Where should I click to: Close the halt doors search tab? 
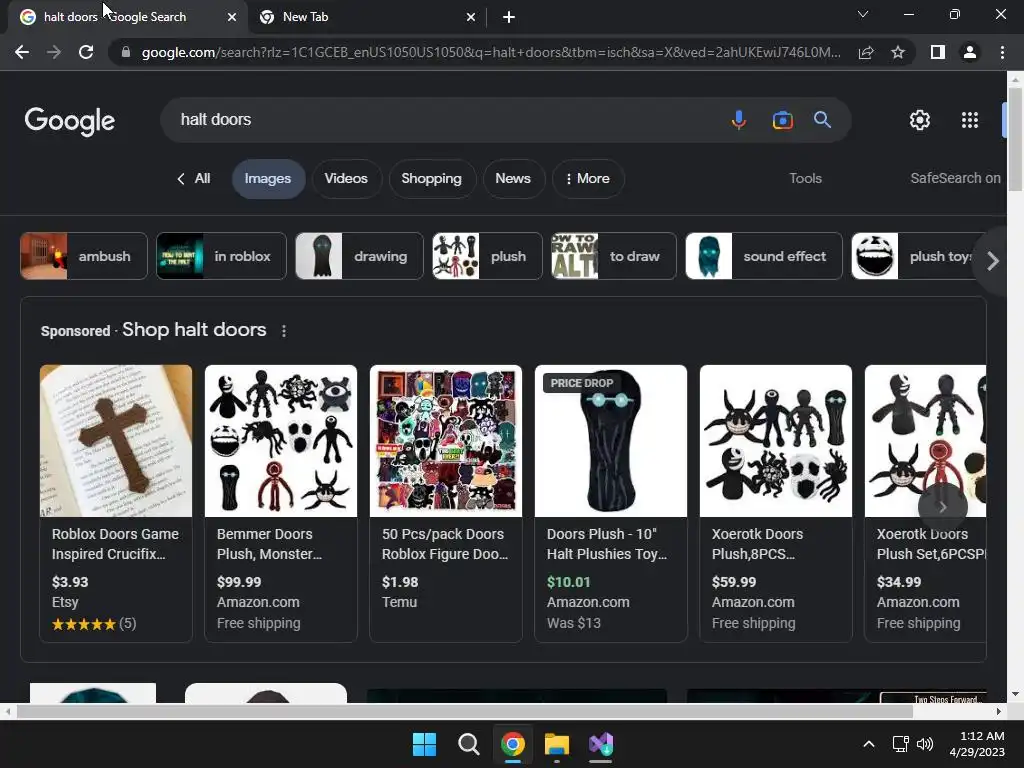[232, 17]
